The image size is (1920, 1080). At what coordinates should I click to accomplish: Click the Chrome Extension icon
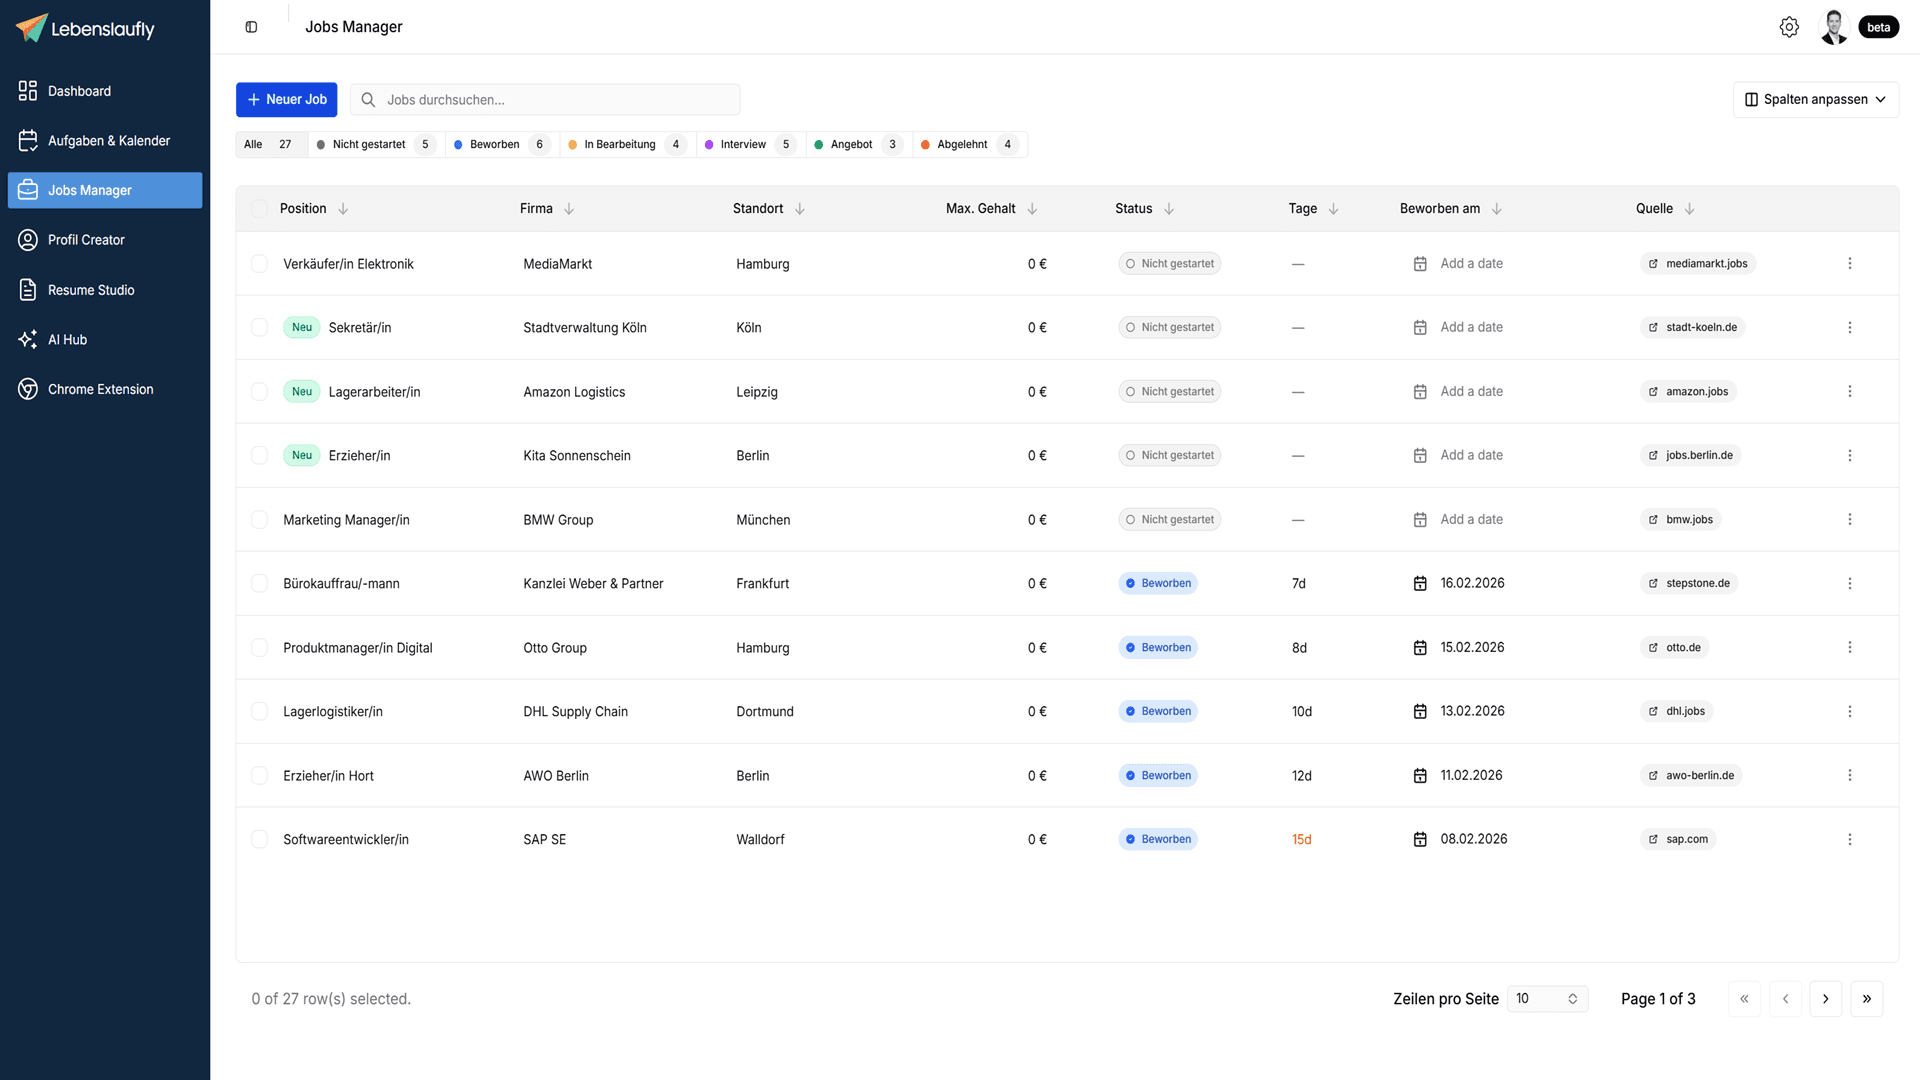click(28, 389)
